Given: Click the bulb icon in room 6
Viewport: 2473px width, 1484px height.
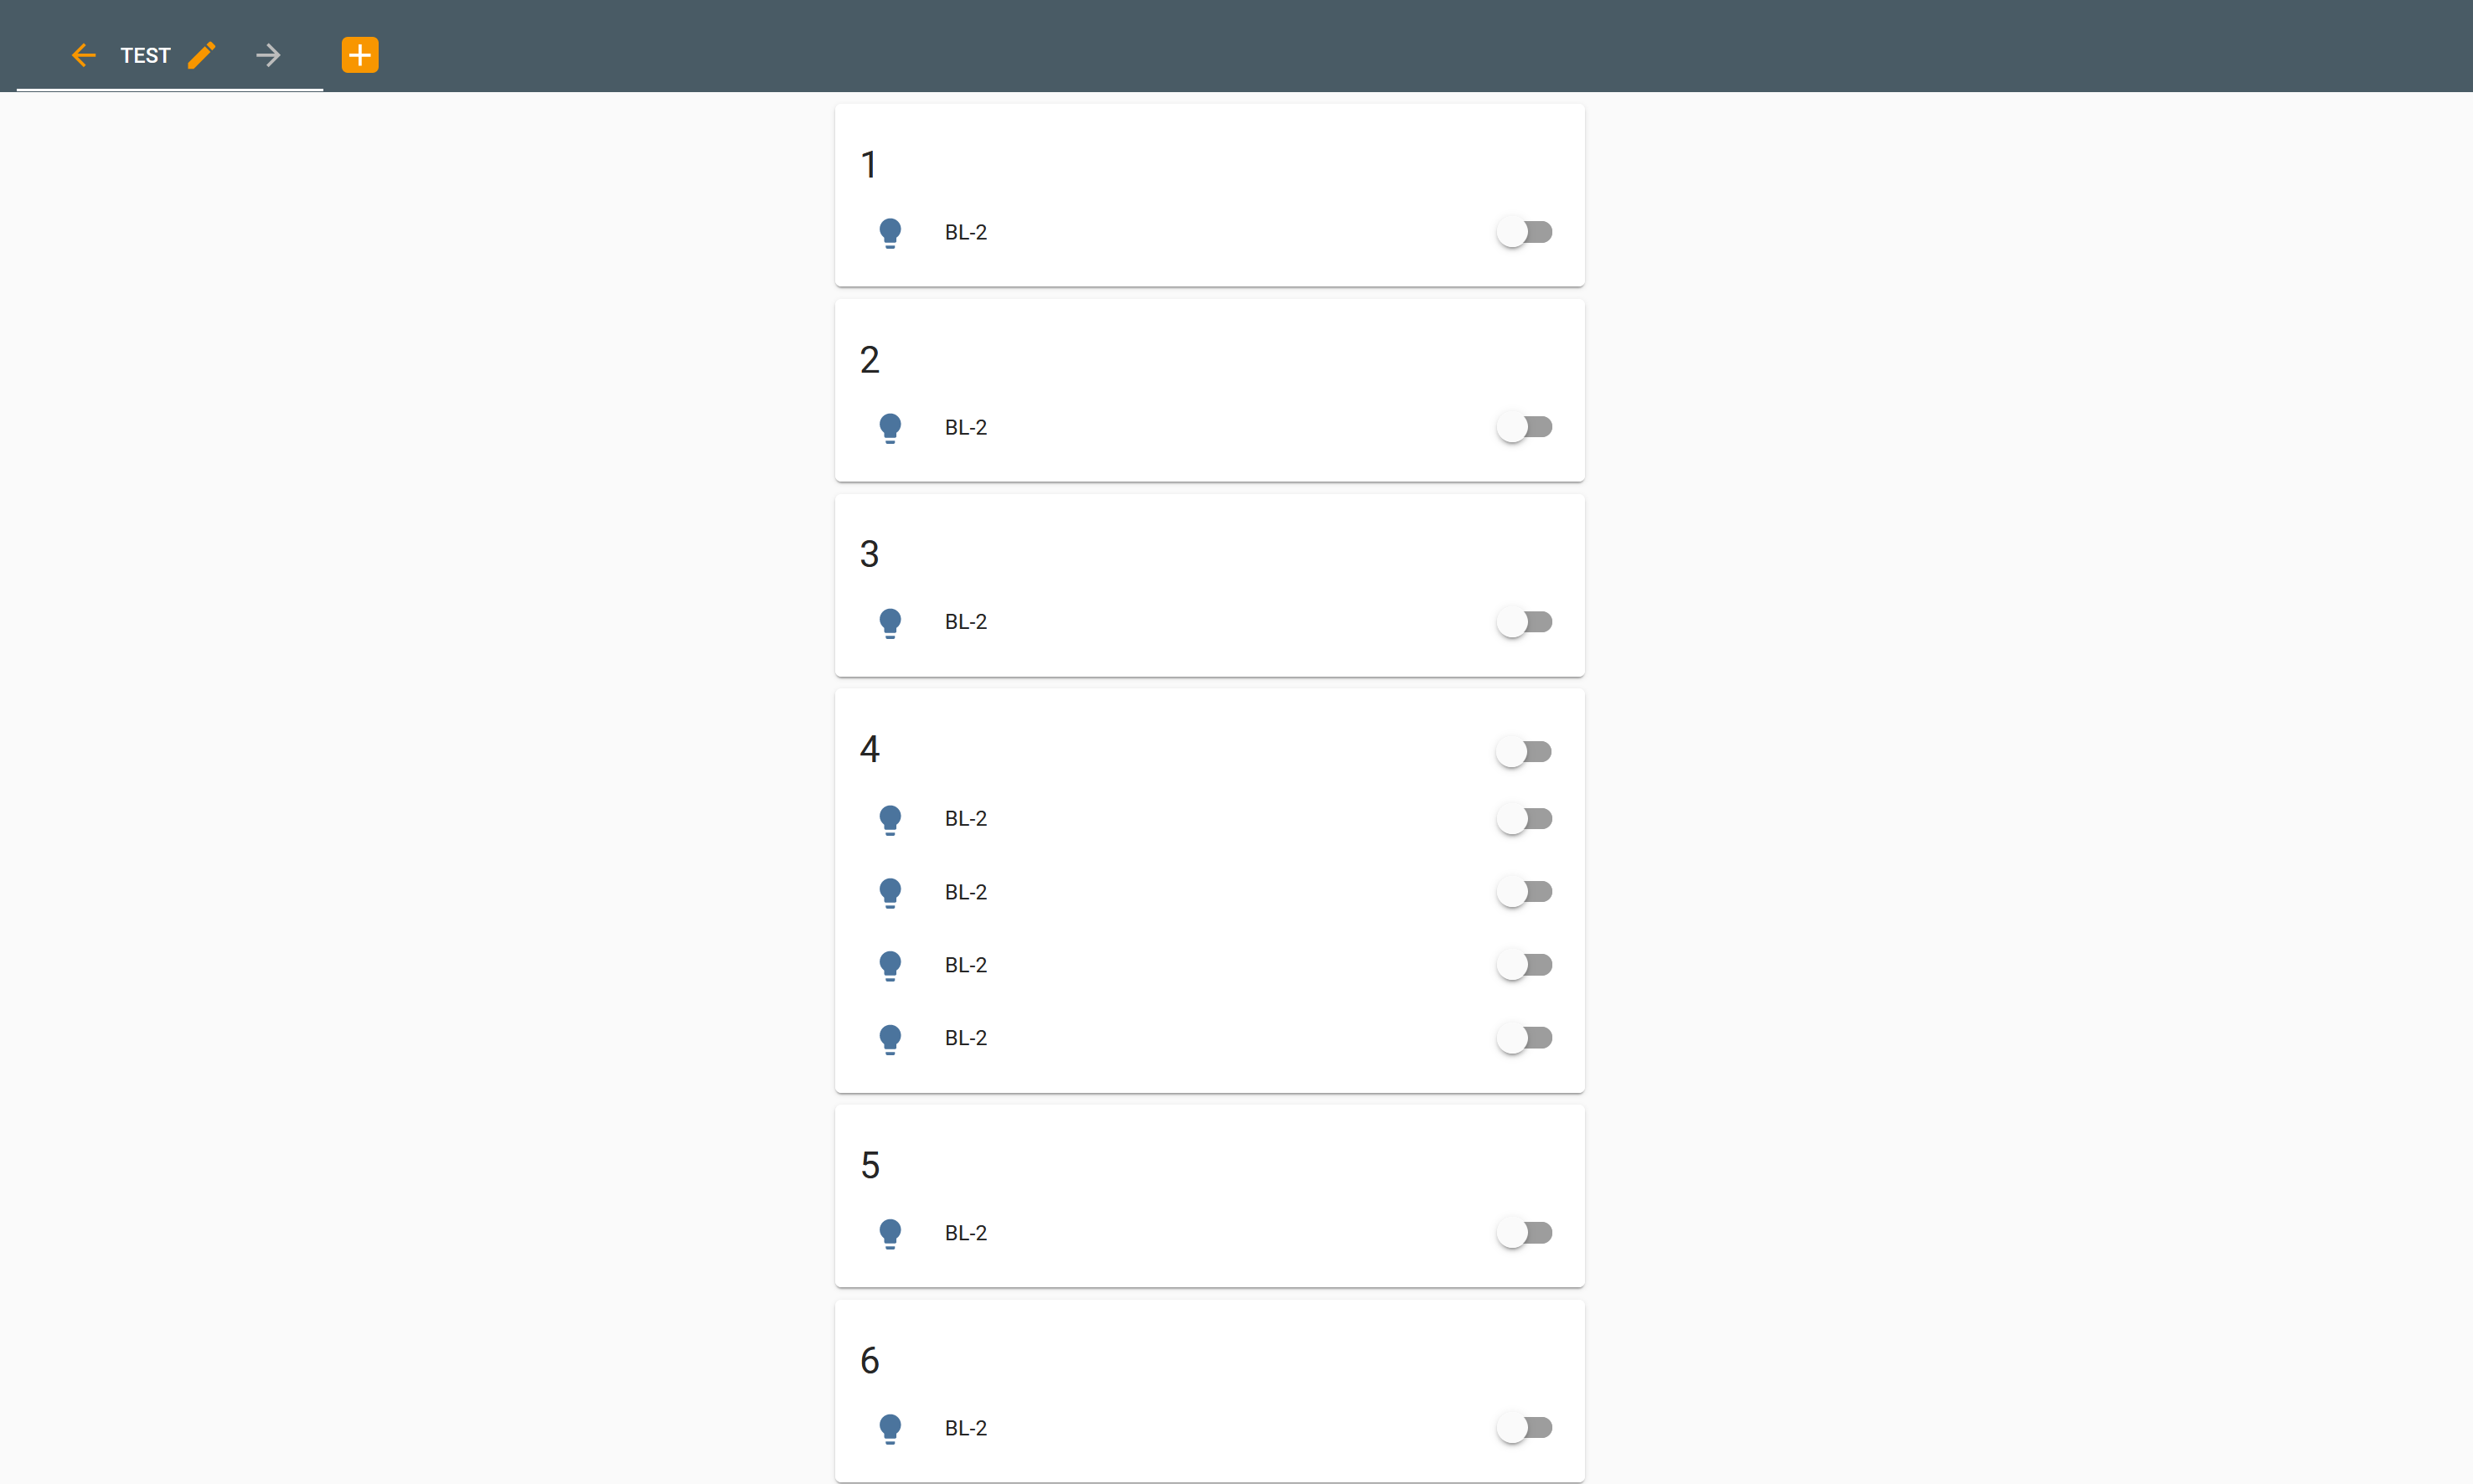Looking at the screenshot, I should [890, 1428].
